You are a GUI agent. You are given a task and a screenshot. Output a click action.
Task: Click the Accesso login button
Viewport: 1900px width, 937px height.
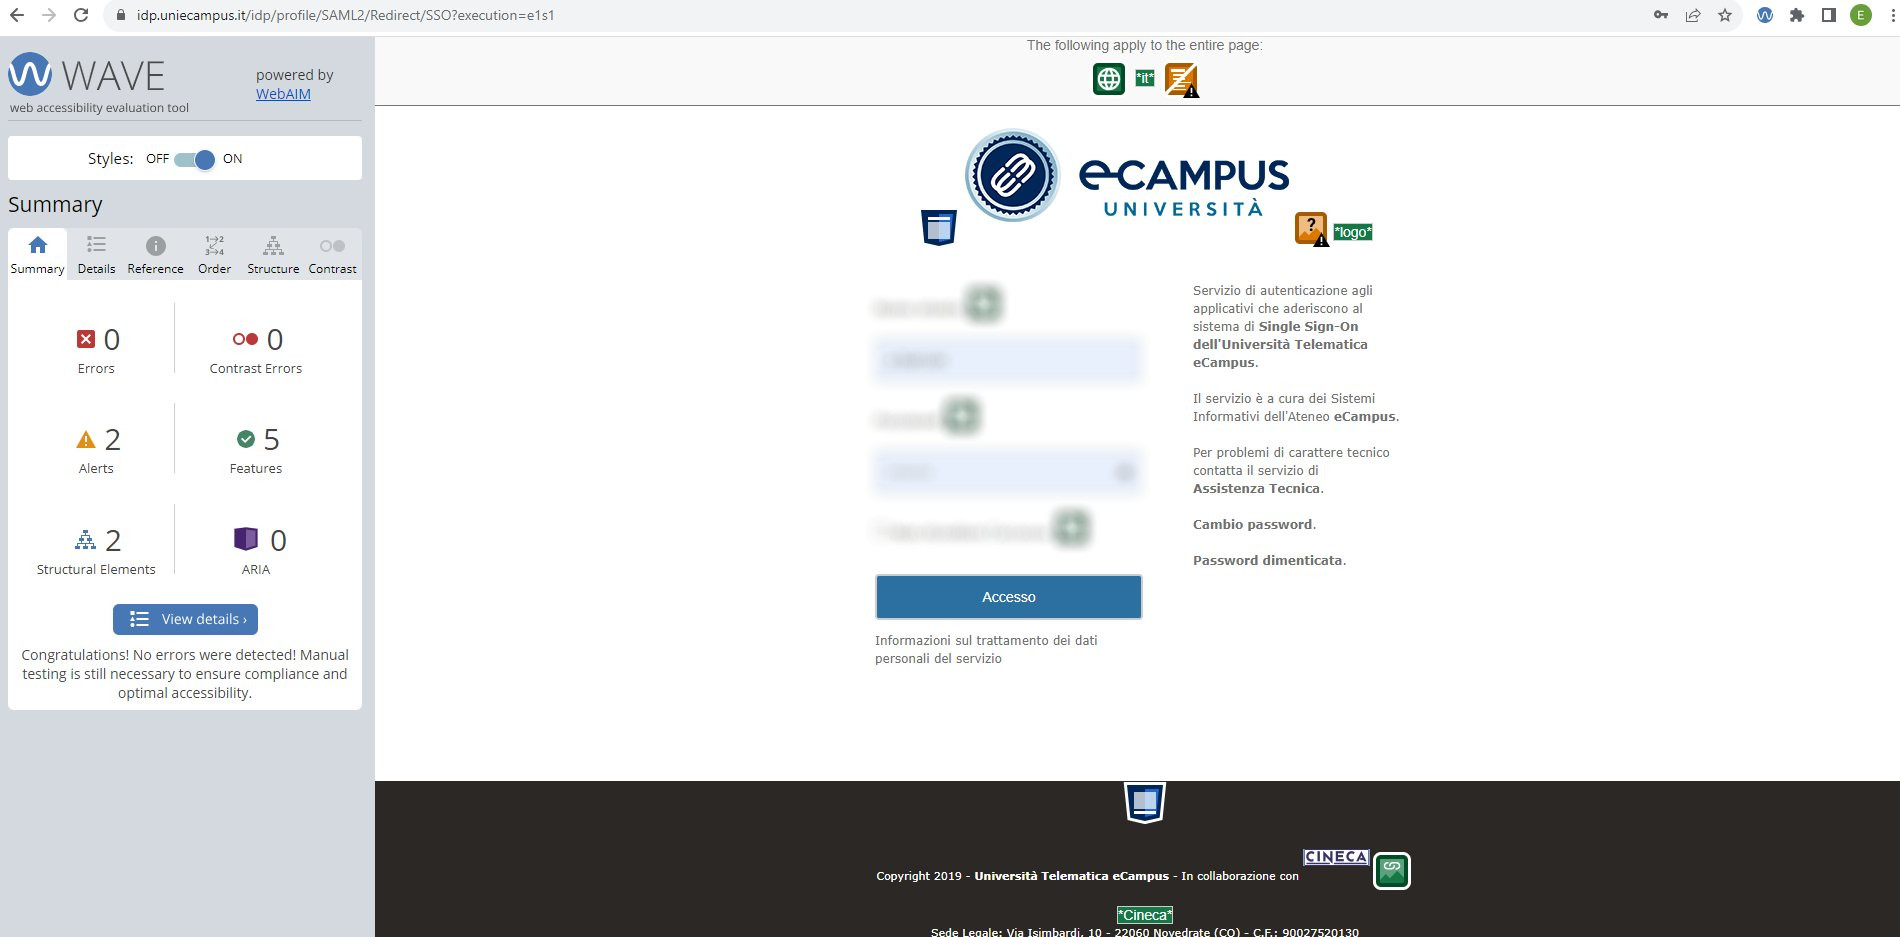click(1008, 597)
